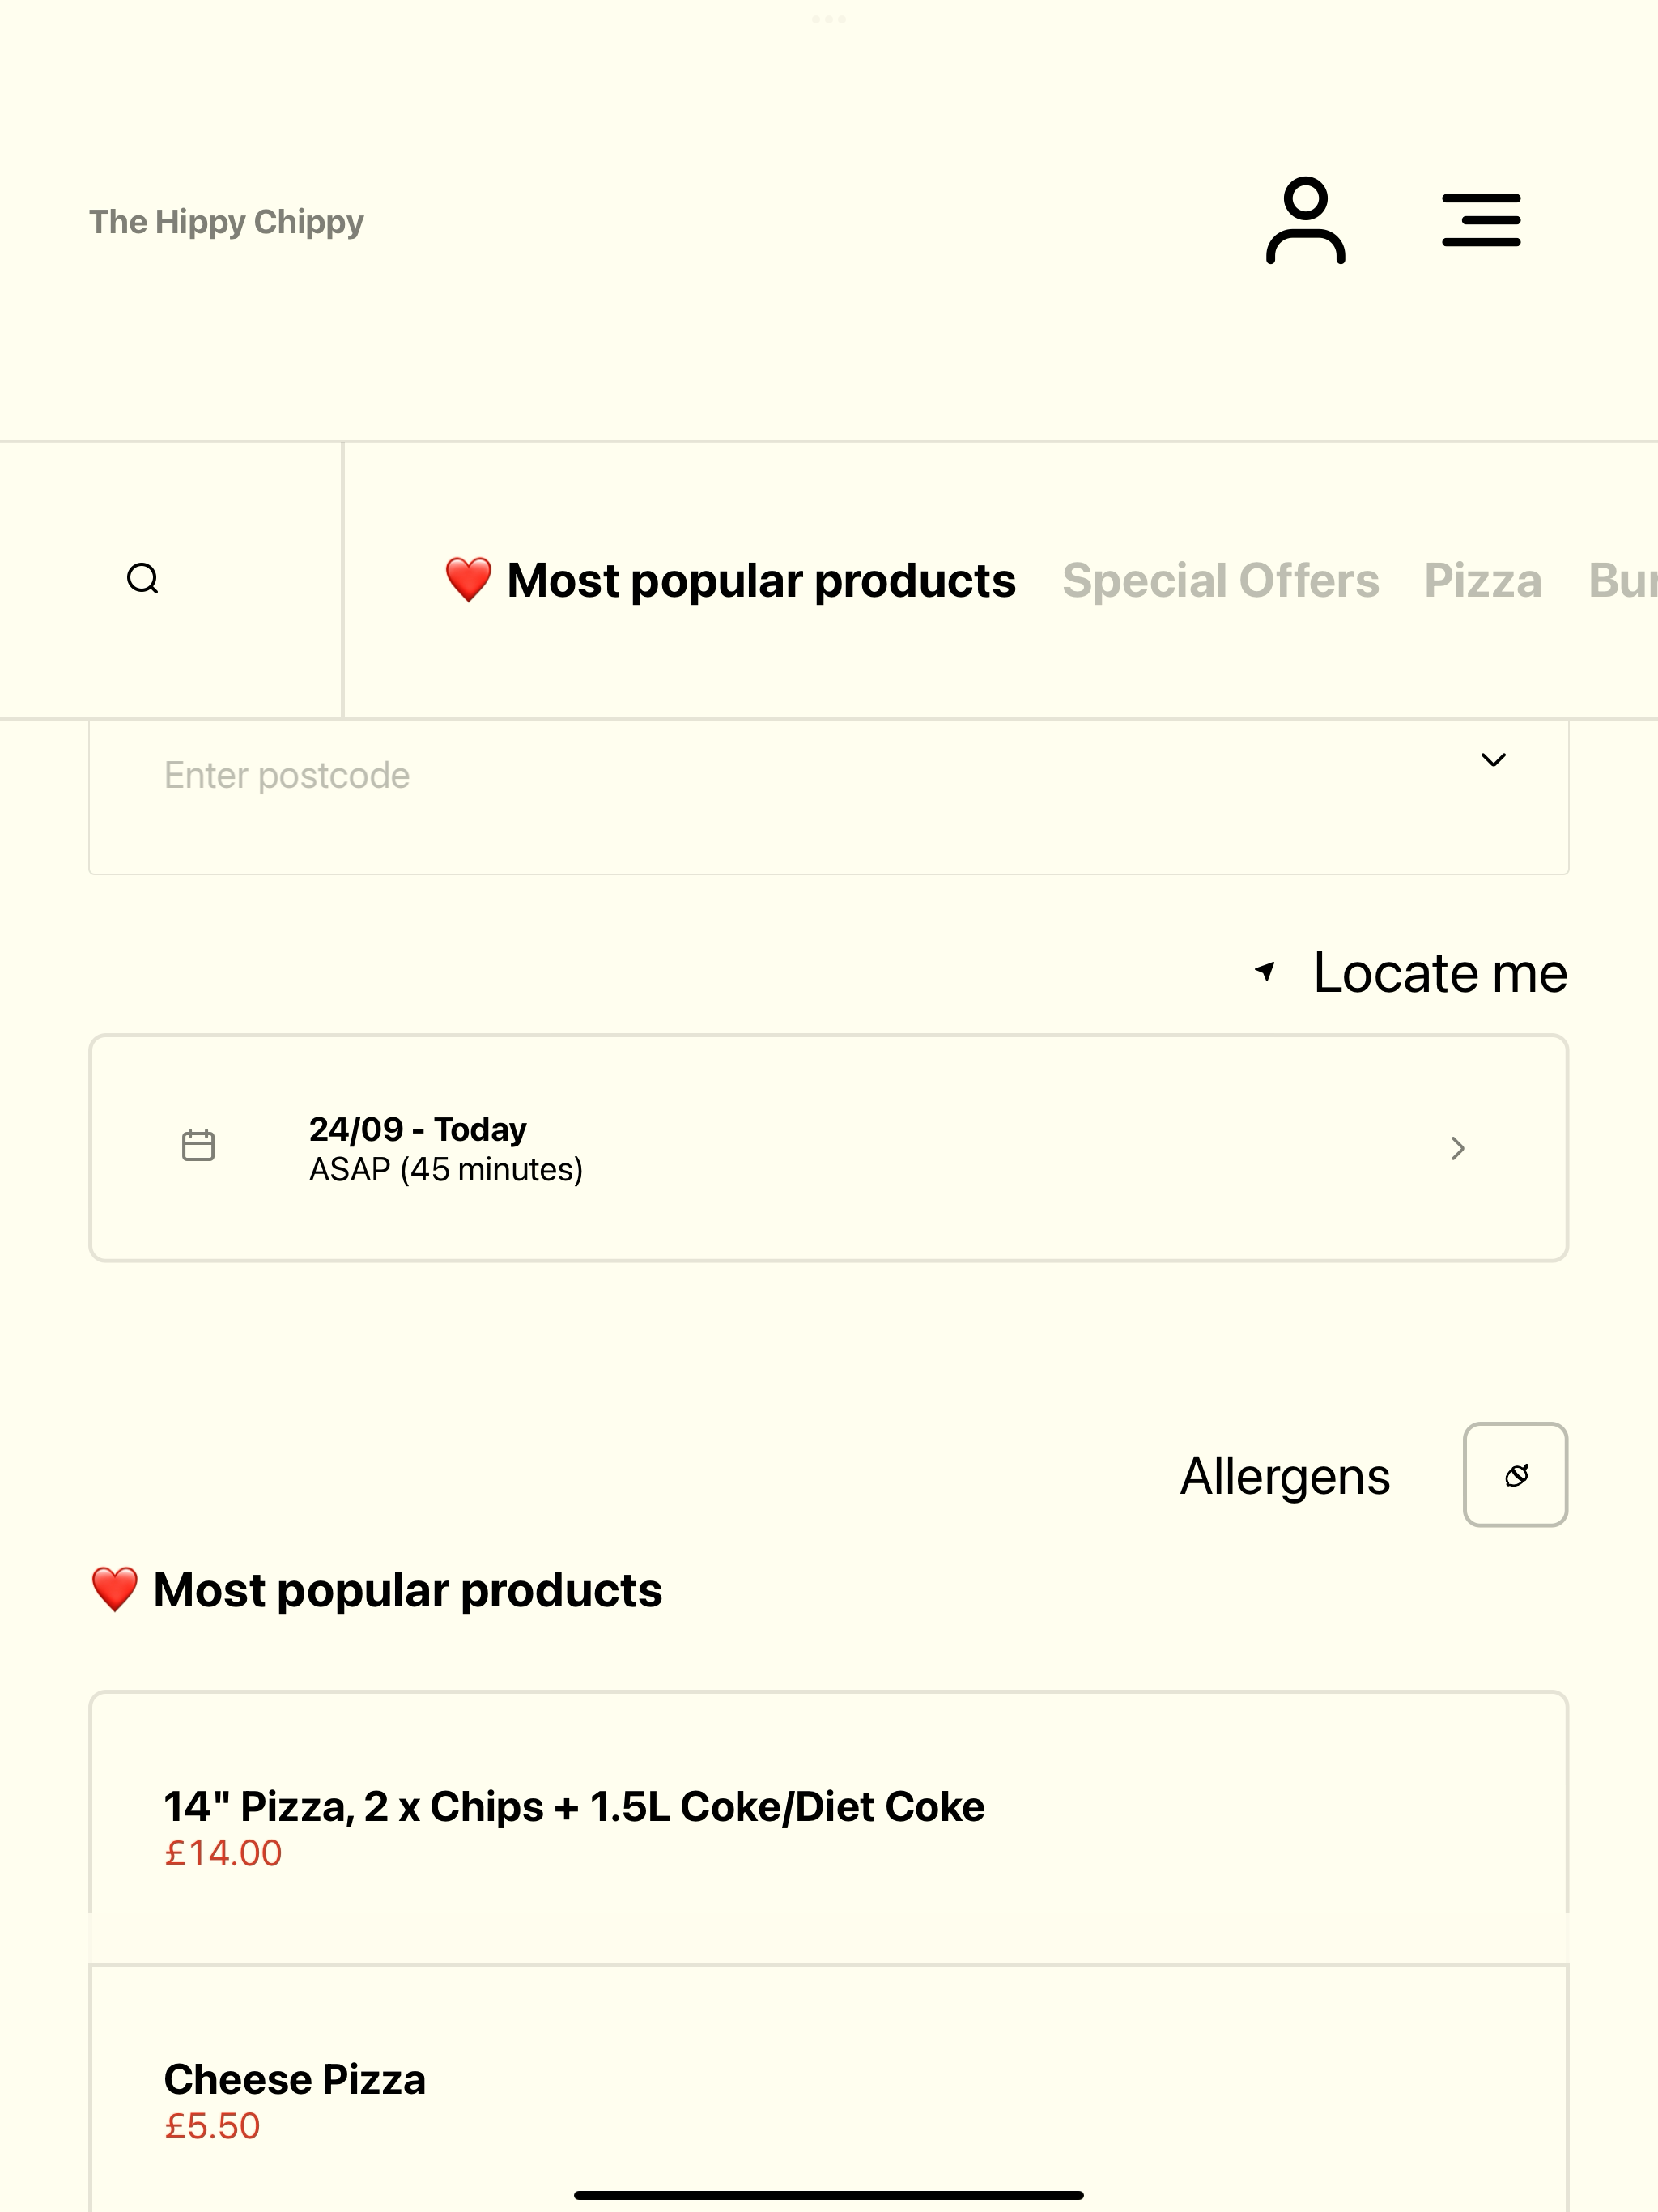Select the Cheese Pizza item

829,2090
